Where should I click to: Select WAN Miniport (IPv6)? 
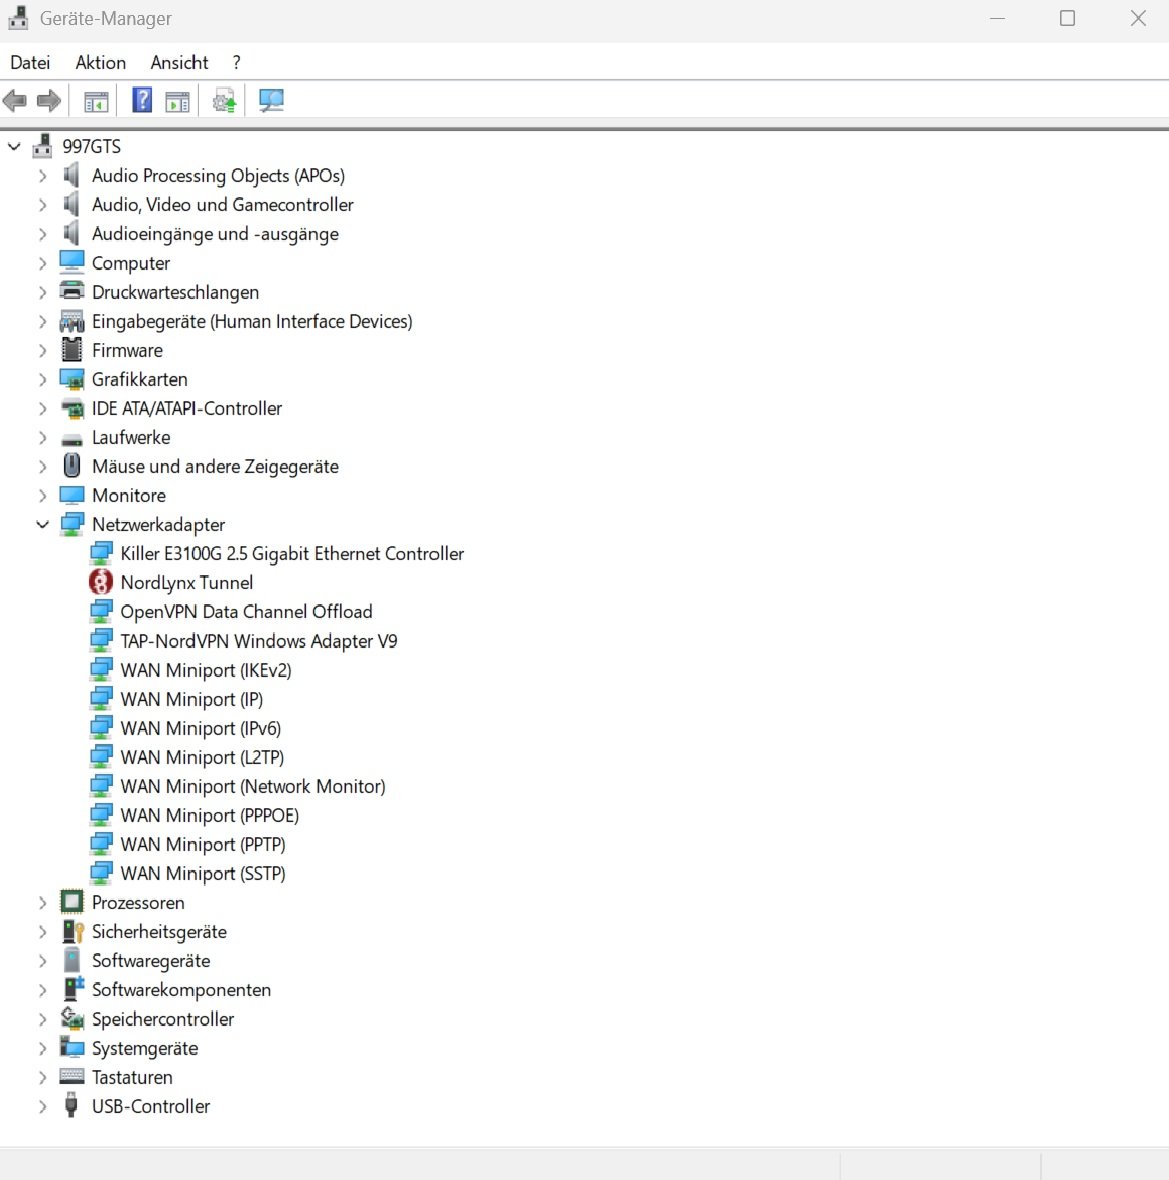point(201,728)
